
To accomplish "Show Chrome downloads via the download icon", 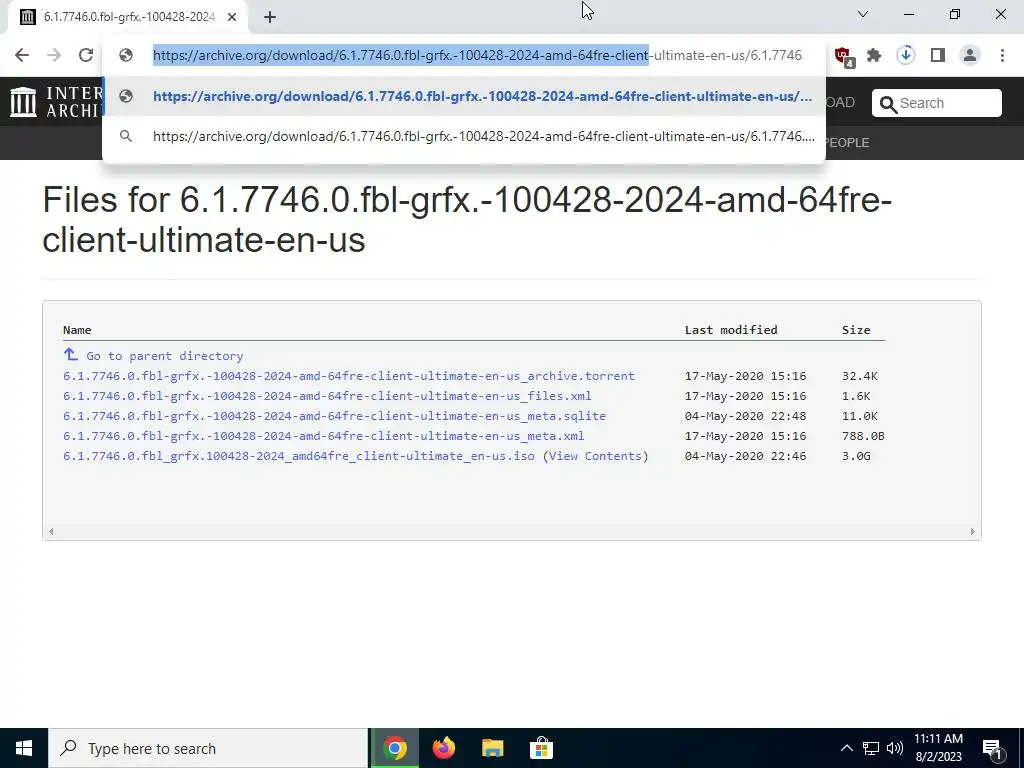I will 906,55.
